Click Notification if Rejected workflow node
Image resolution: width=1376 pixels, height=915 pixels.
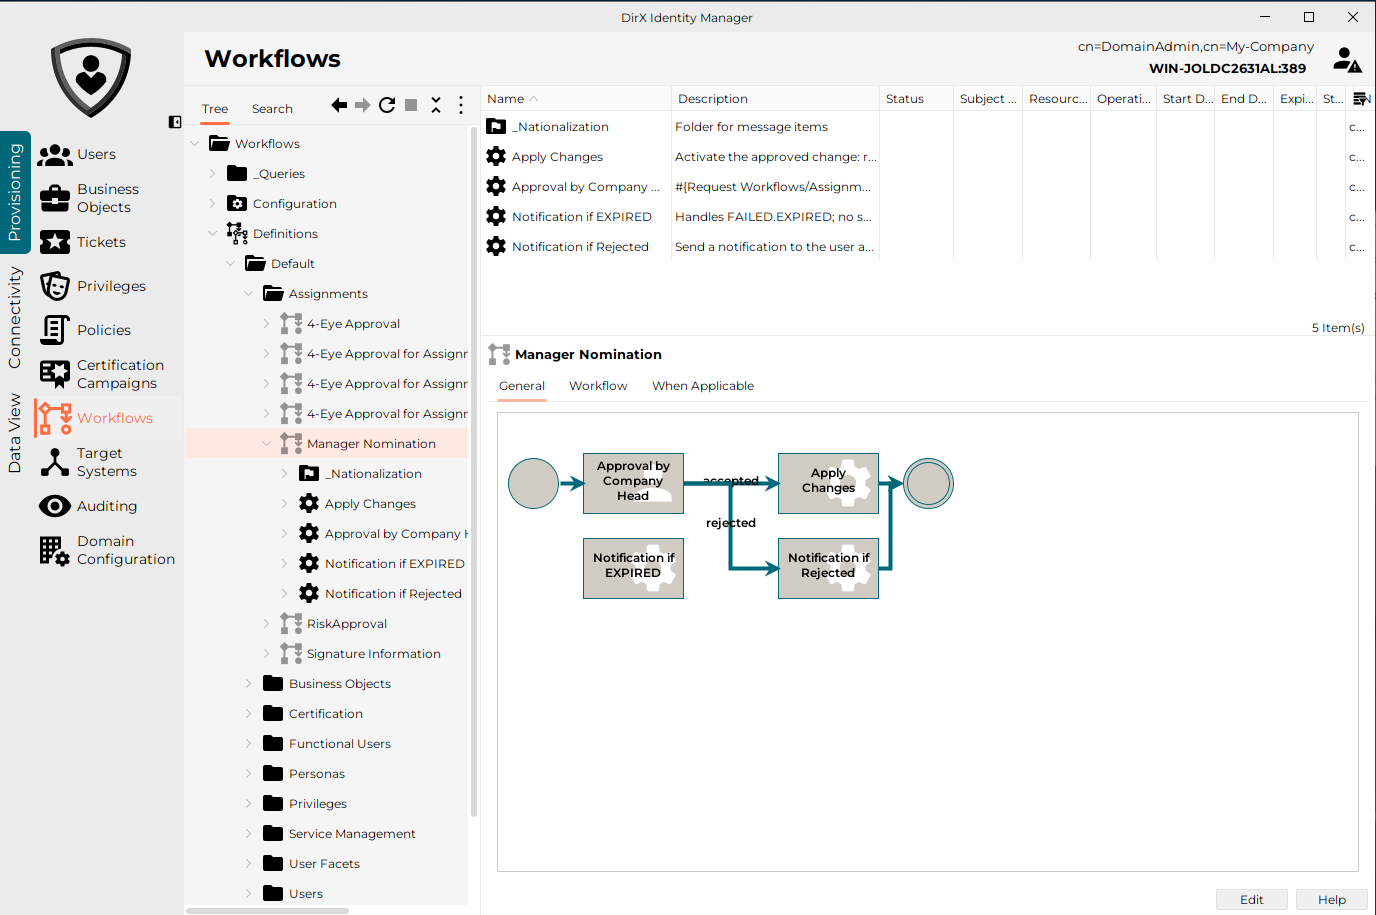tap(828, 568)
